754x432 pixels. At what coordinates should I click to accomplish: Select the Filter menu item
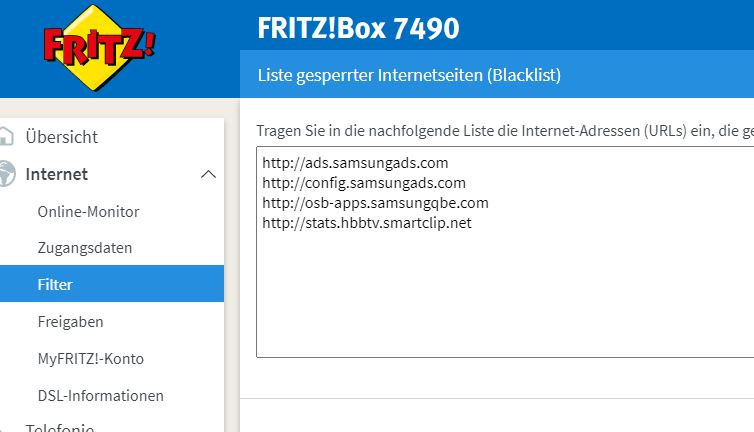coord(112,284)
